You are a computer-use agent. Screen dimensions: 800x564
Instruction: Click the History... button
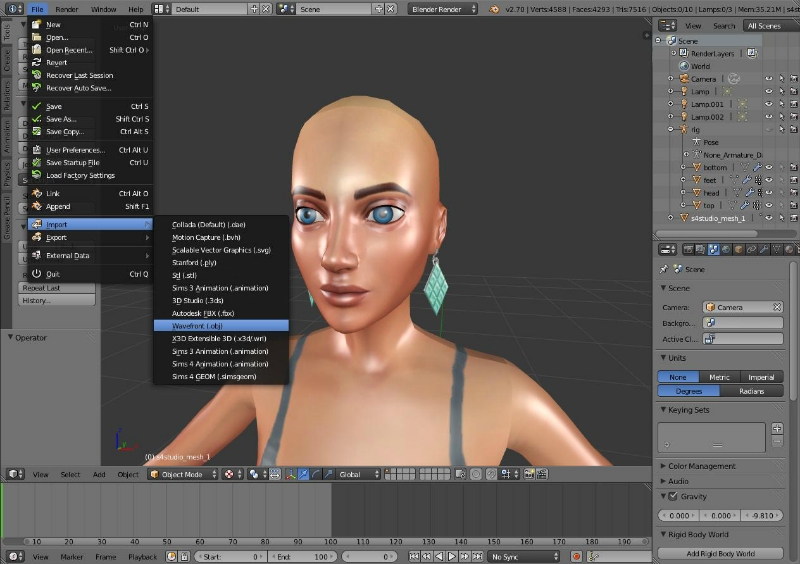(57, 300)
